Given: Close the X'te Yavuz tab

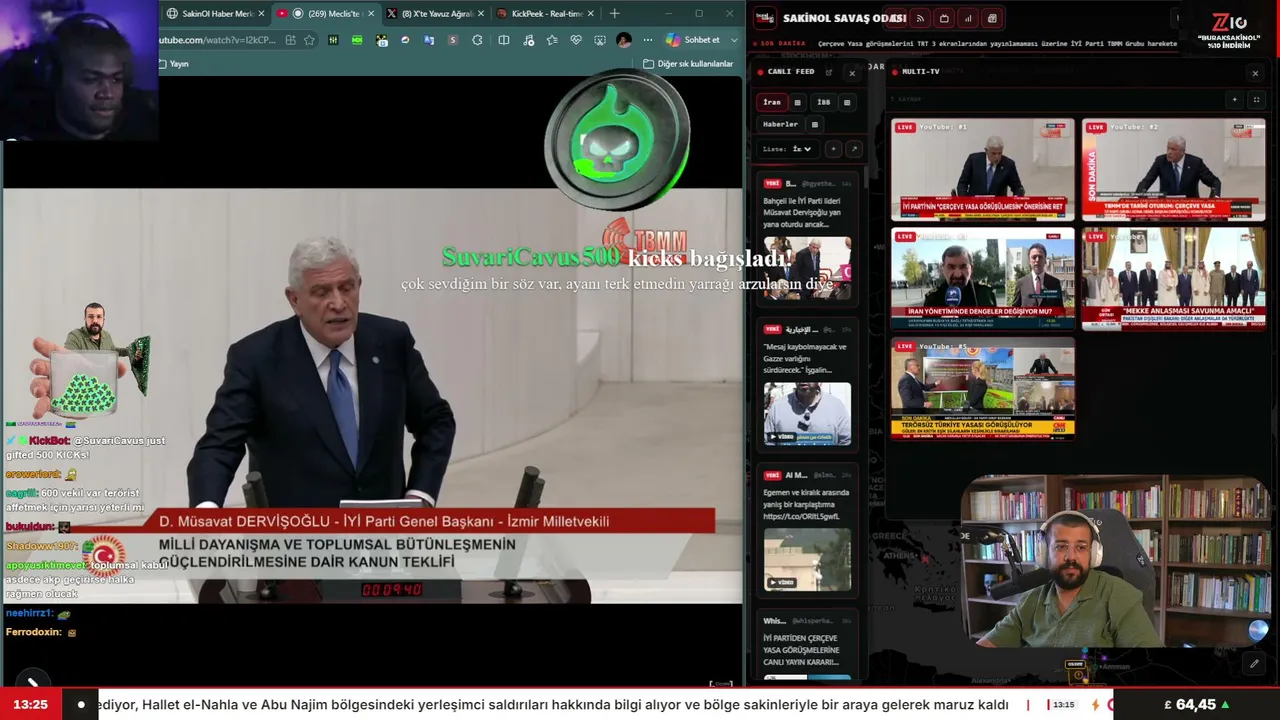Looking at the screenshot, I should (x=481, y=14).
